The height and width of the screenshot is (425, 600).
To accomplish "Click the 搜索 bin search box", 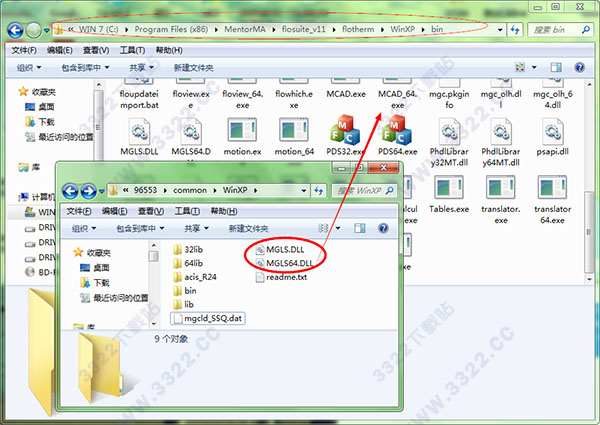I will coord(560,29).
